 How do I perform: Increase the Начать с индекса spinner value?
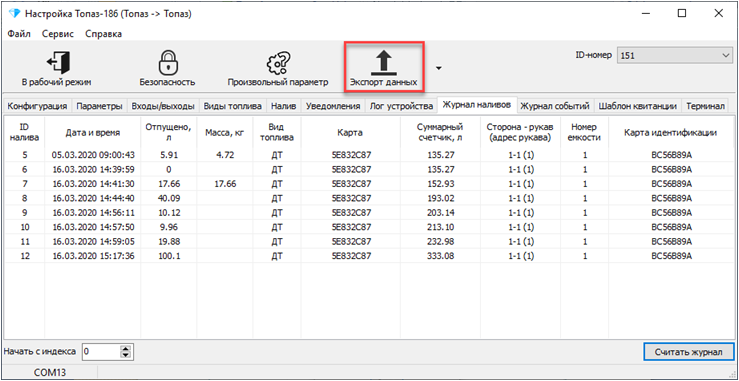point(125,348)
